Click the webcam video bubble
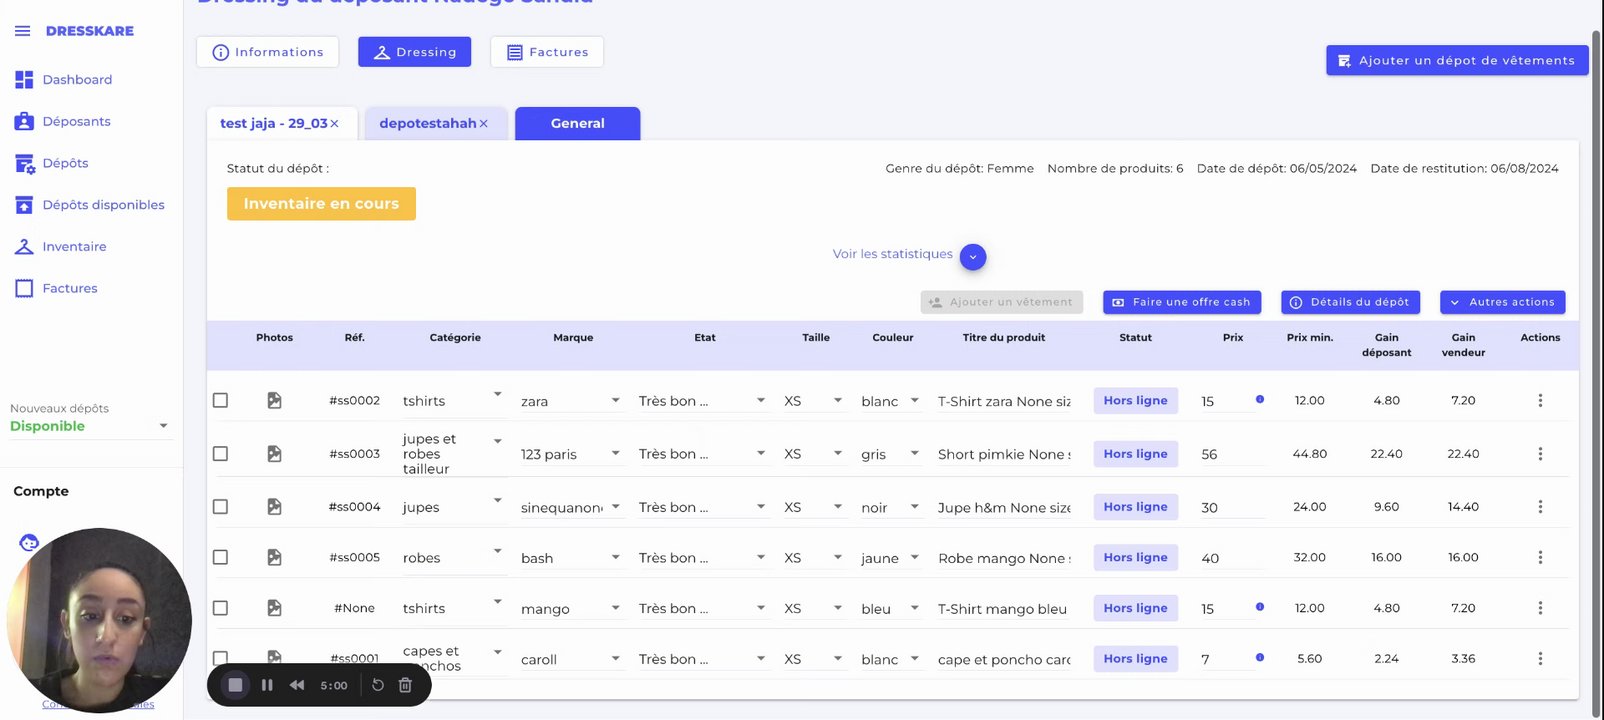Screen dimensions: 1604x720 [x=99, y=620]
